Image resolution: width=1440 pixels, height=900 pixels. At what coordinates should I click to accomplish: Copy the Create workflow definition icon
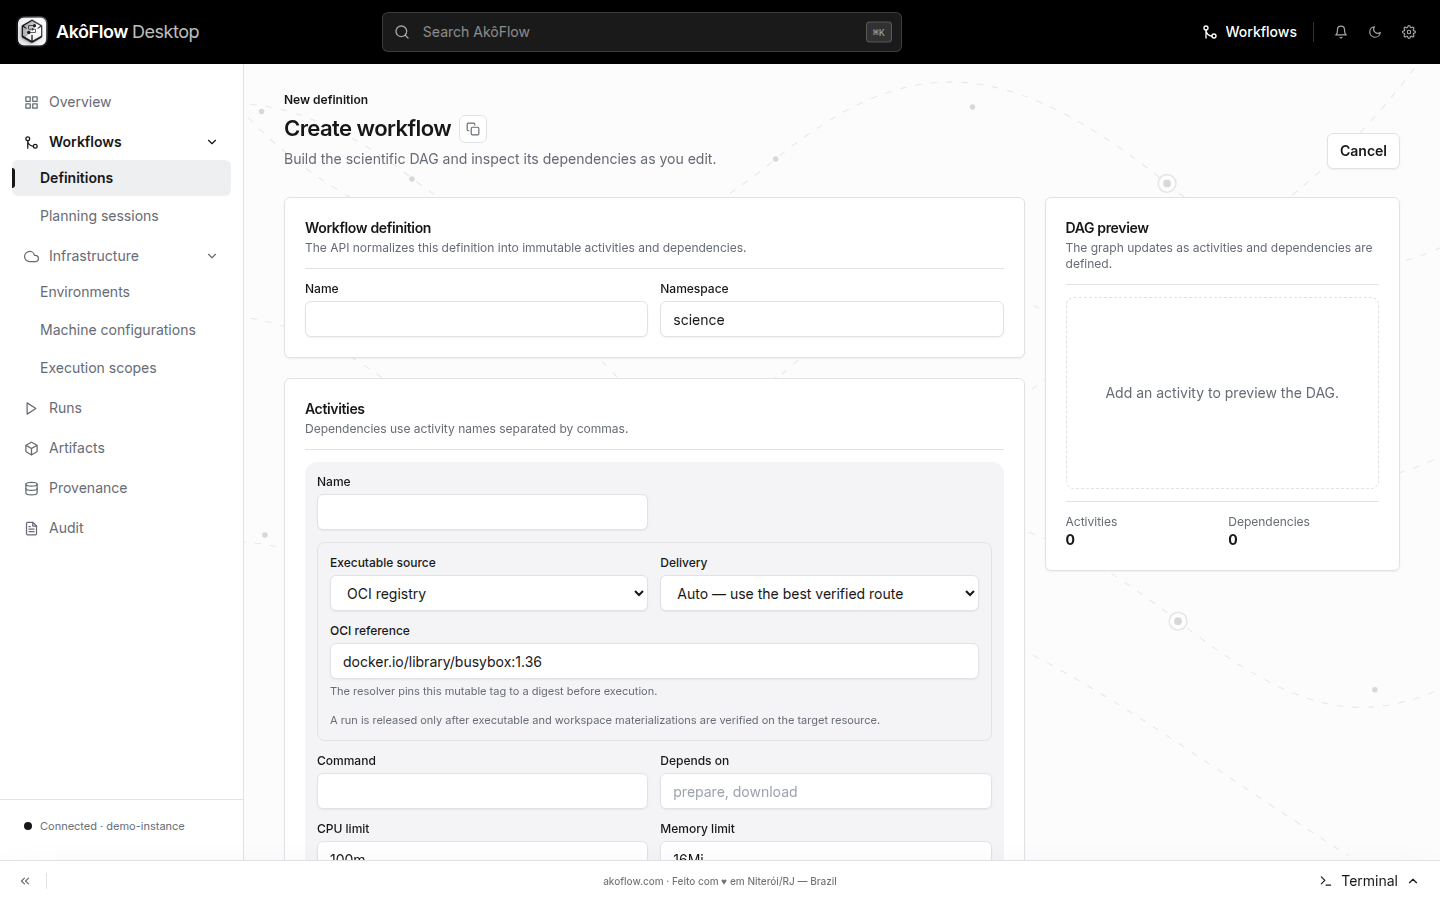click(x=473, y=129)
